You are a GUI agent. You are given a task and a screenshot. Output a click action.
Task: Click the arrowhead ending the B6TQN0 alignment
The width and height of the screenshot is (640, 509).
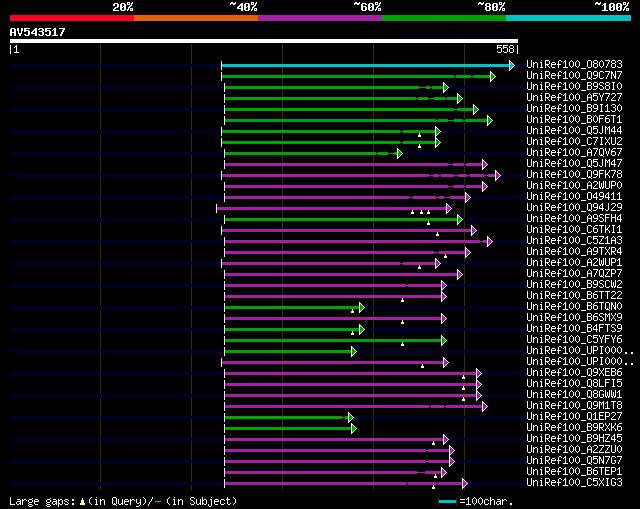pos(362,308)
